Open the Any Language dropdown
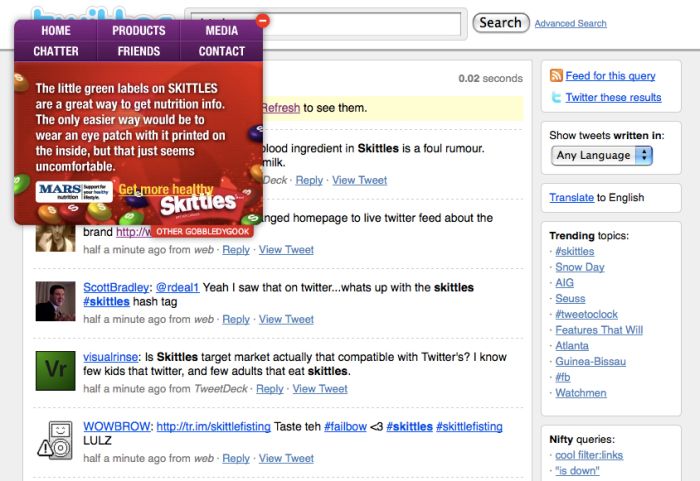The image size is (700, 481). 602,155
